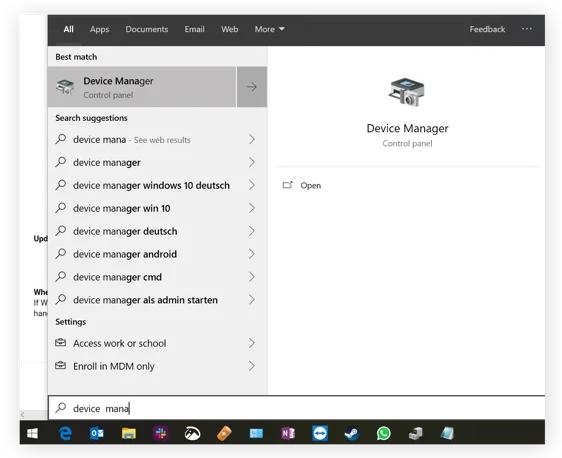Click briefcase icon beside Enroll in MDM only
The height and width of the screenshot is (458, 562).
[61, 366]
